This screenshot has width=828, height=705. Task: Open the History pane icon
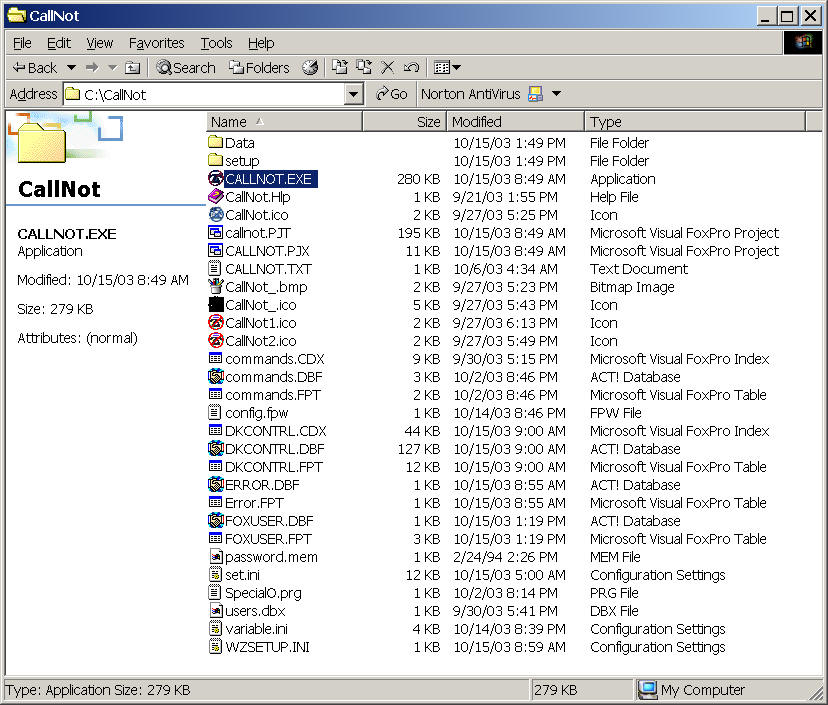click(310, 68)
